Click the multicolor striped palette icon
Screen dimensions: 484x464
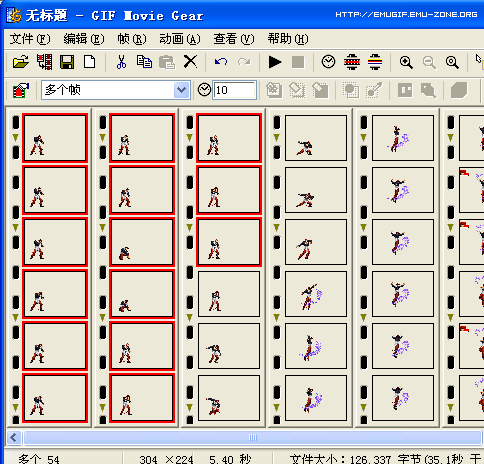[375, 62]
